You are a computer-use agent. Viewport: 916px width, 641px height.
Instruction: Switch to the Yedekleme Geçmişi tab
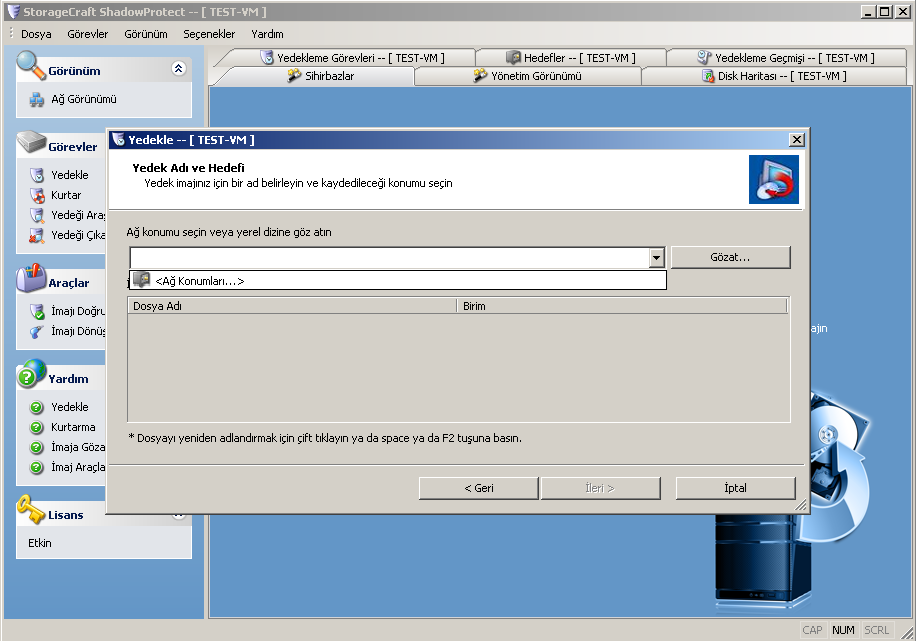point(786,58)
